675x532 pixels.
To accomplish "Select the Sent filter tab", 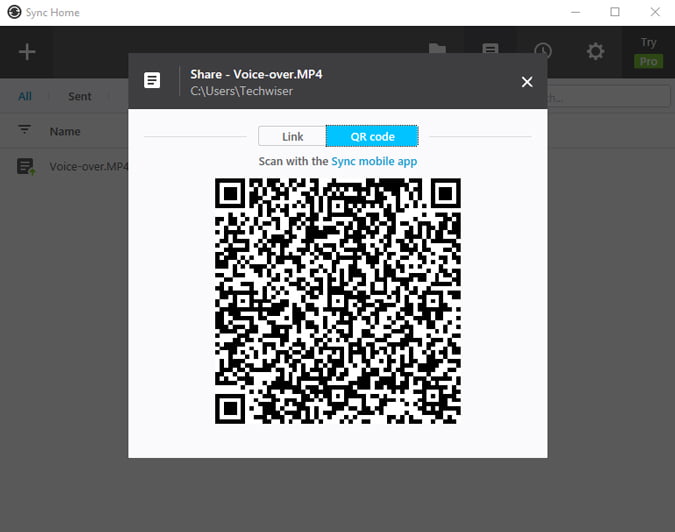I will (x=80, y=96).
